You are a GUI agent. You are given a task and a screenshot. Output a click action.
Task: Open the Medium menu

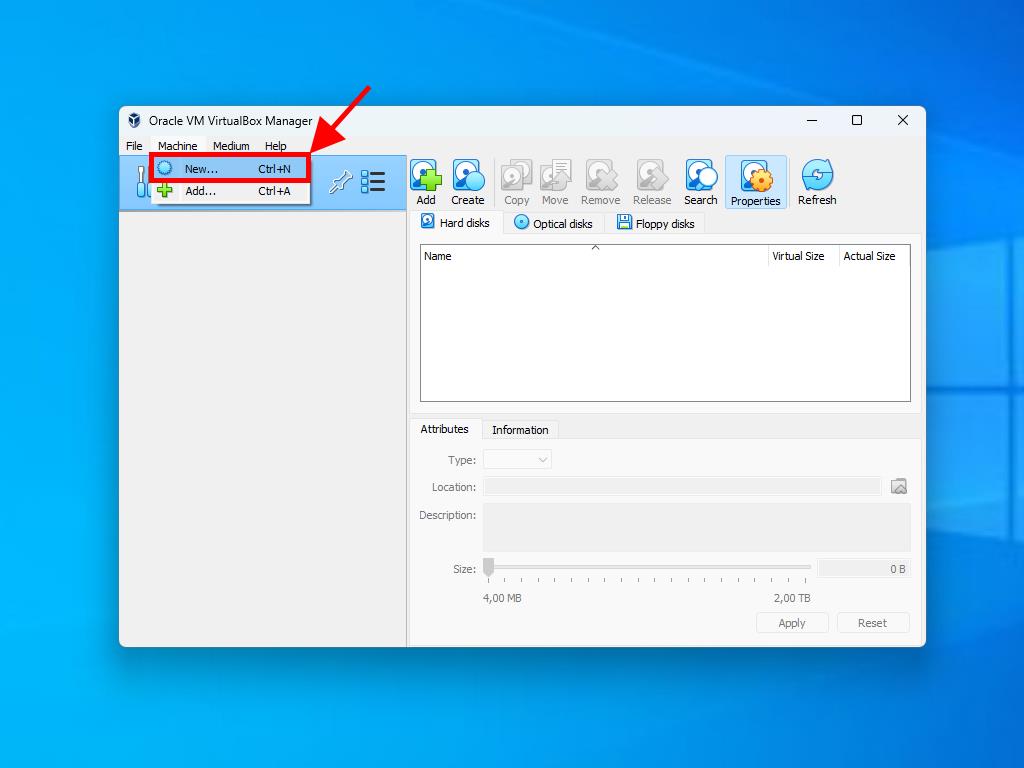(x=231, y=146)
